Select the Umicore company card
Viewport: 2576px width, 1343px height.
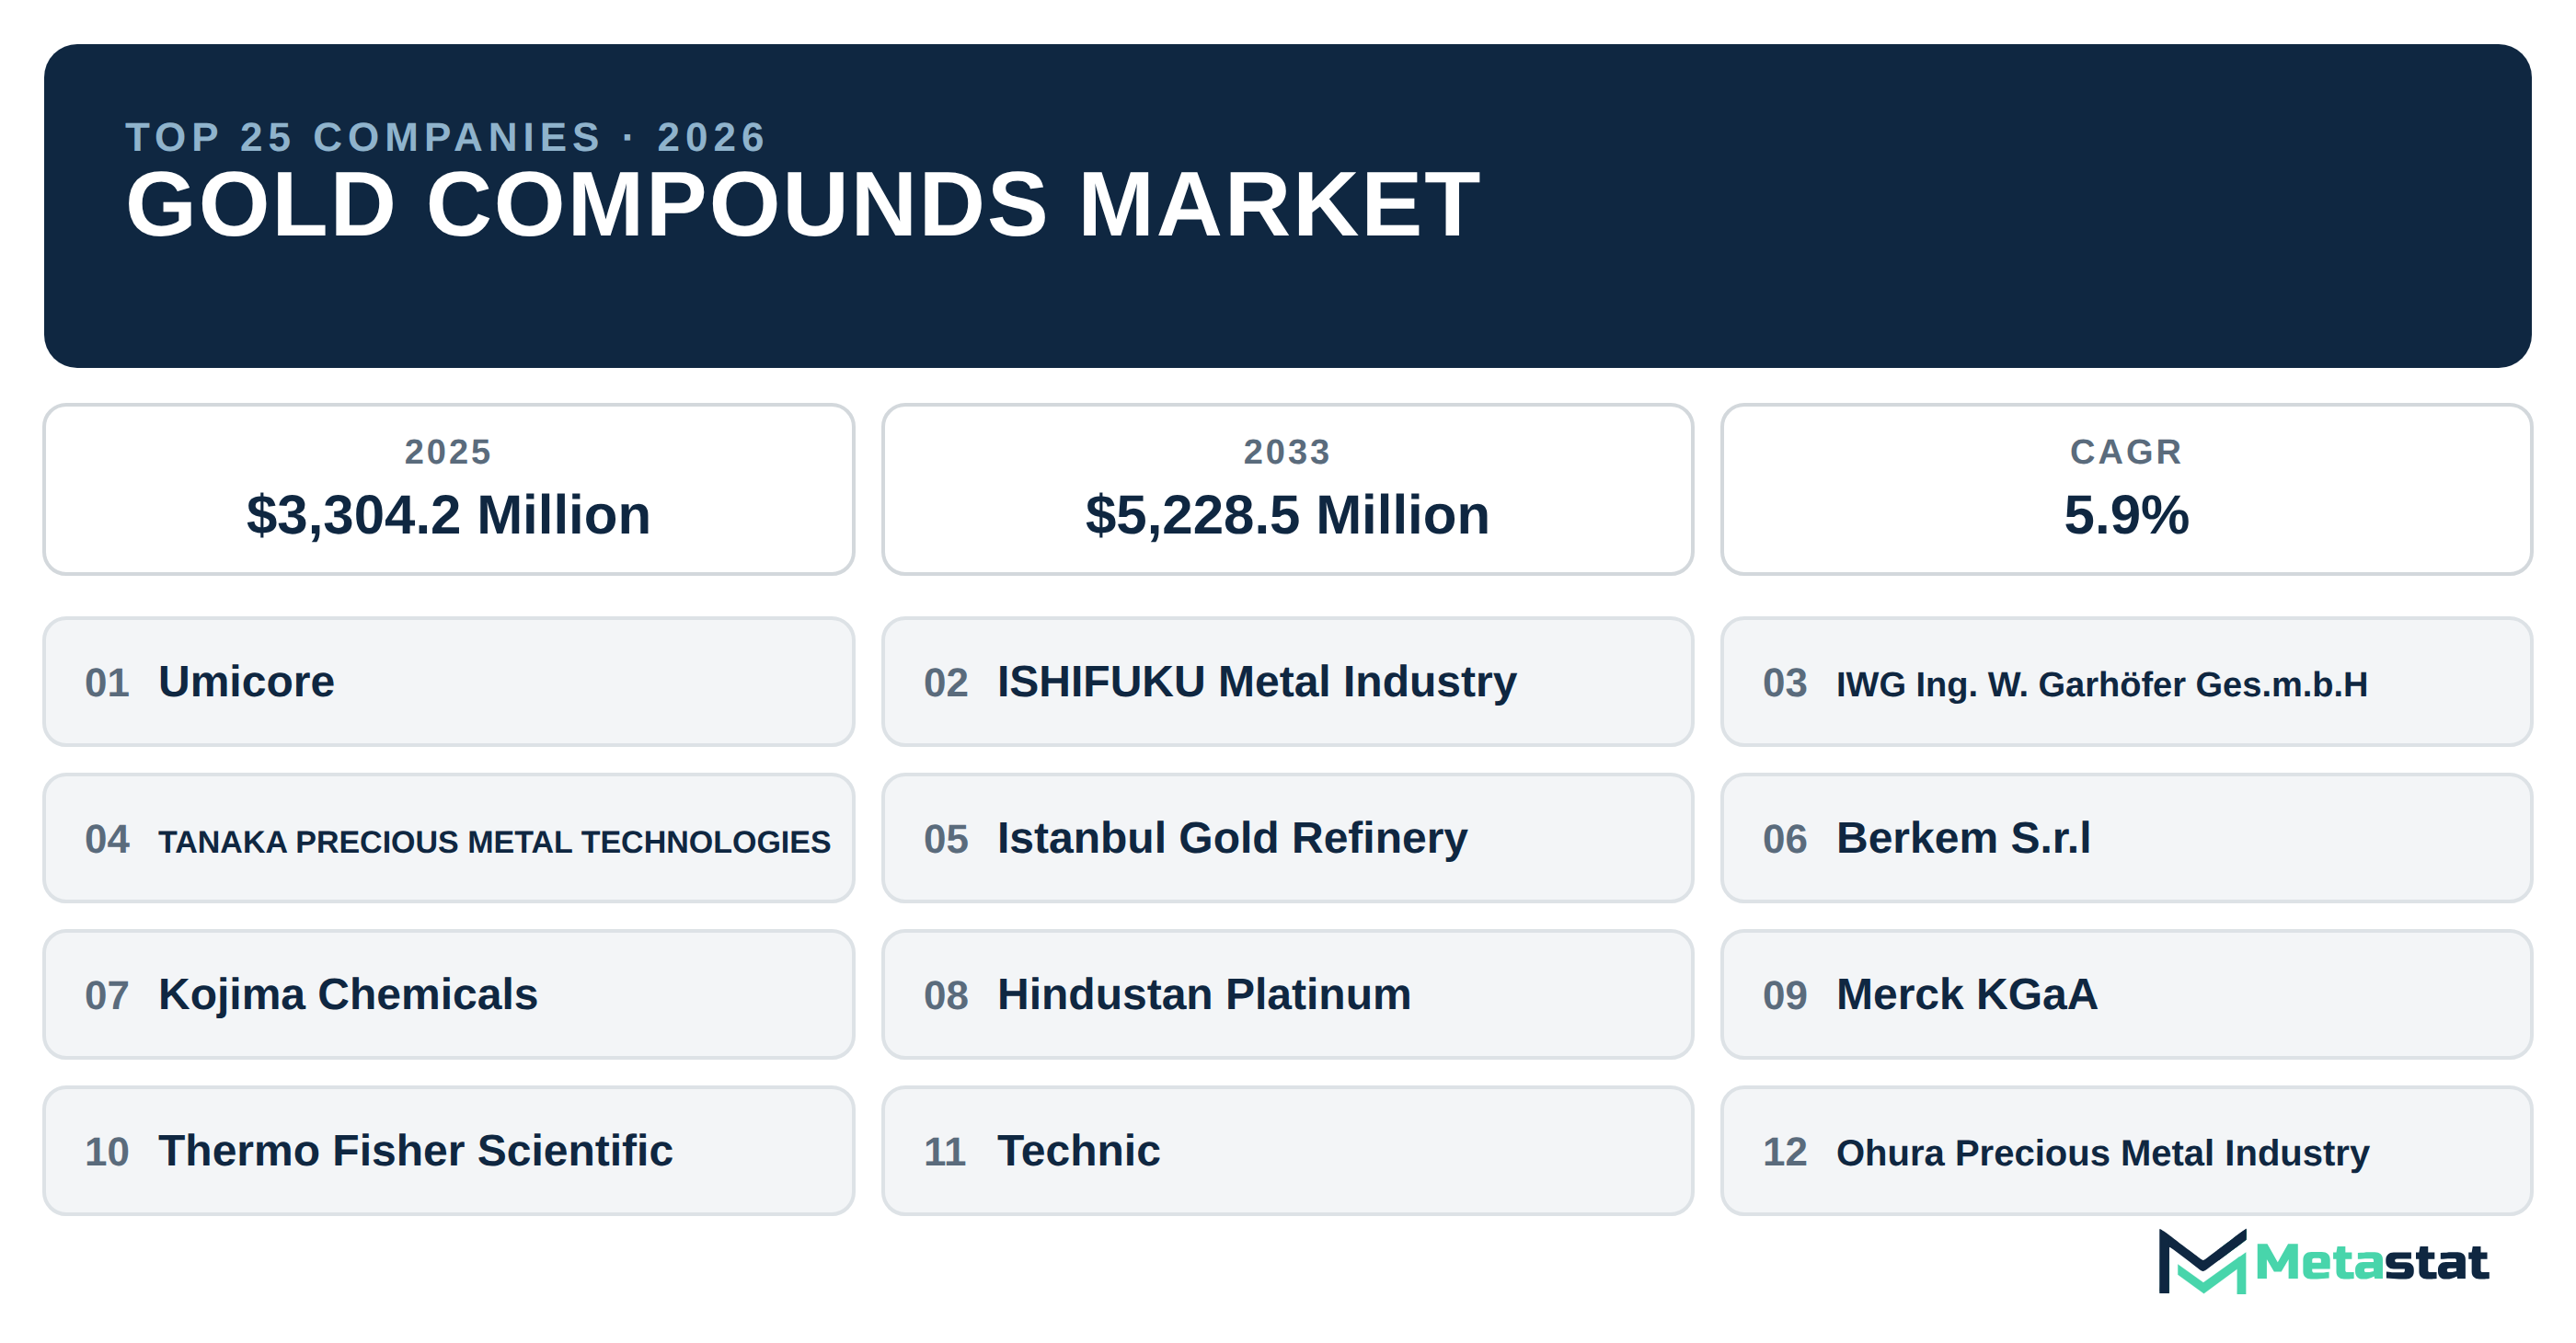[448, 681]
